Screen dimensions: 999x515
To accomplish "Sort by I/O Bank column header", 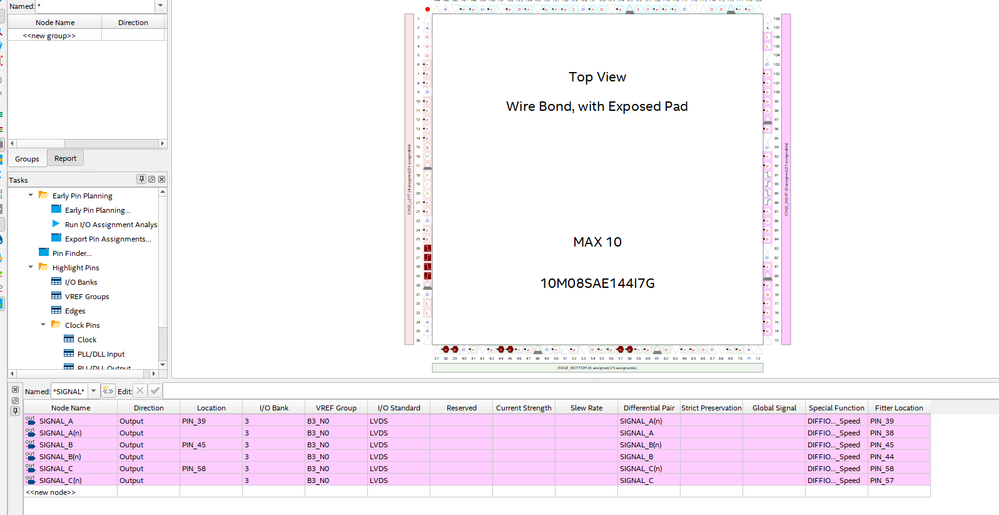I will coord(274,408).
